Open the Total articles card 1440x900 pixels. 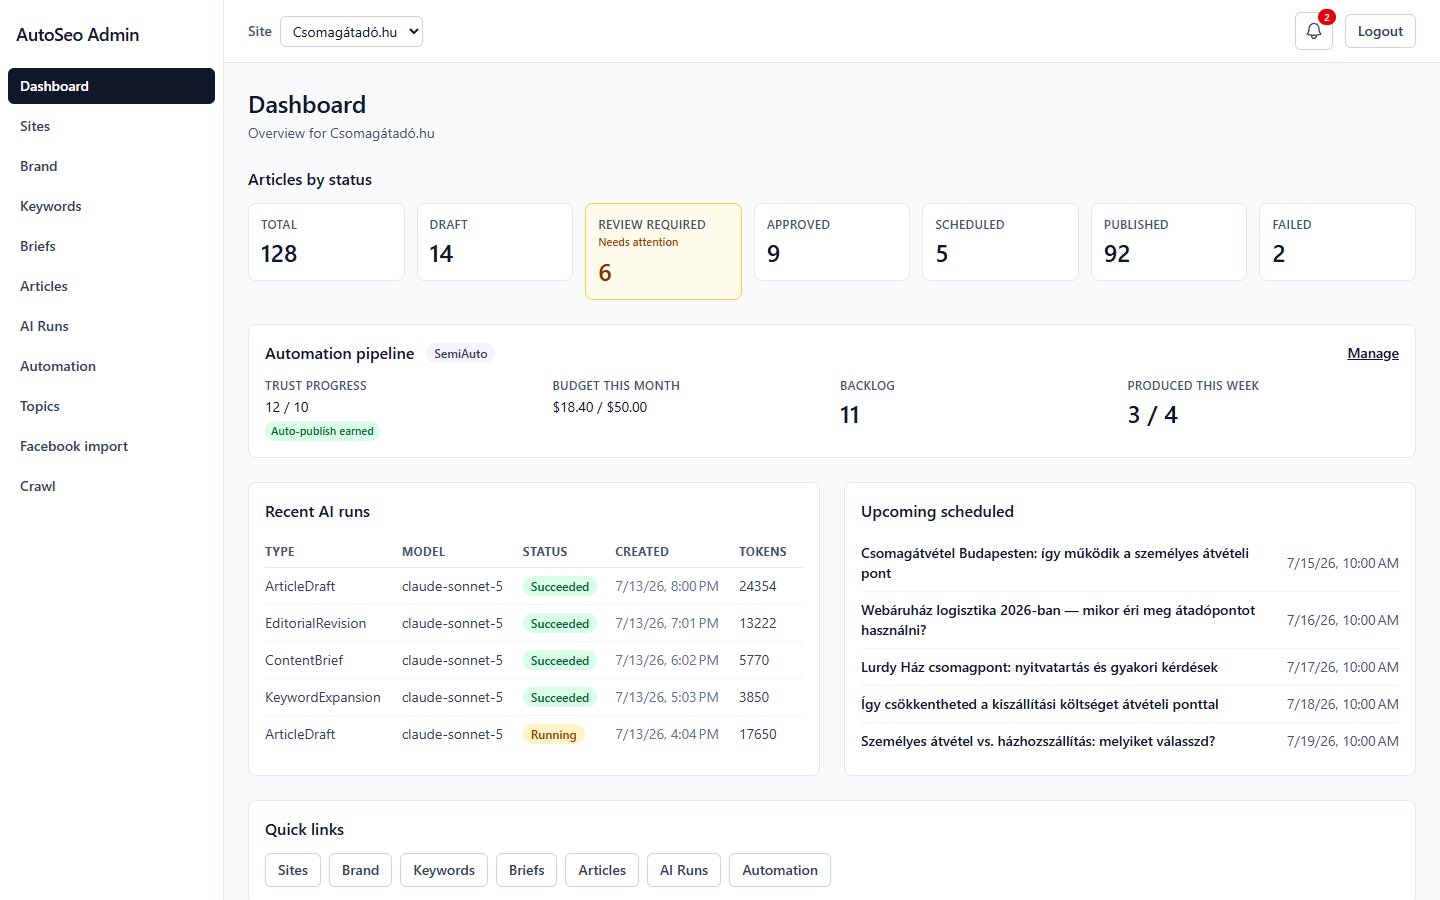[x=326, y=242]
